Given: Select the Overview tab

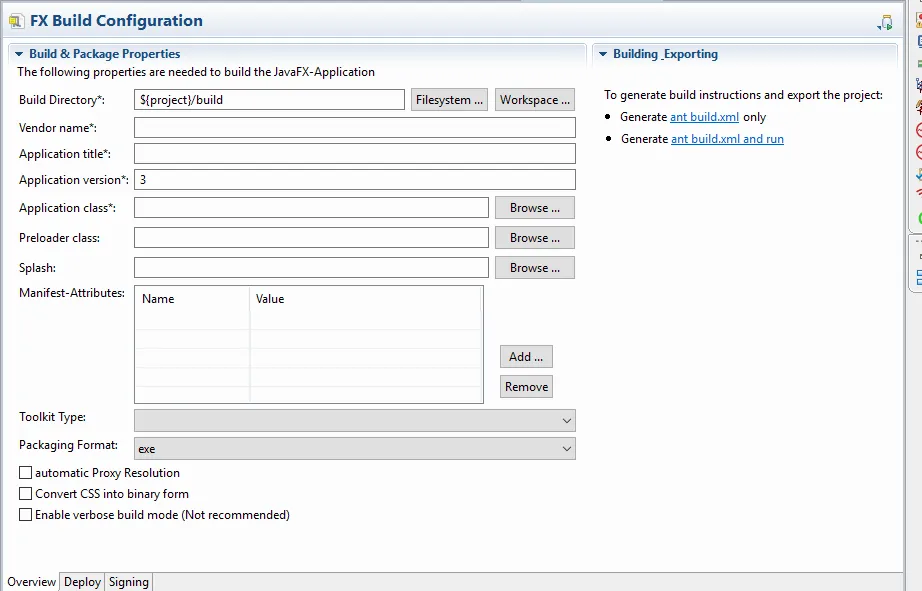Looking at the screenshot, I should [31, 582].
